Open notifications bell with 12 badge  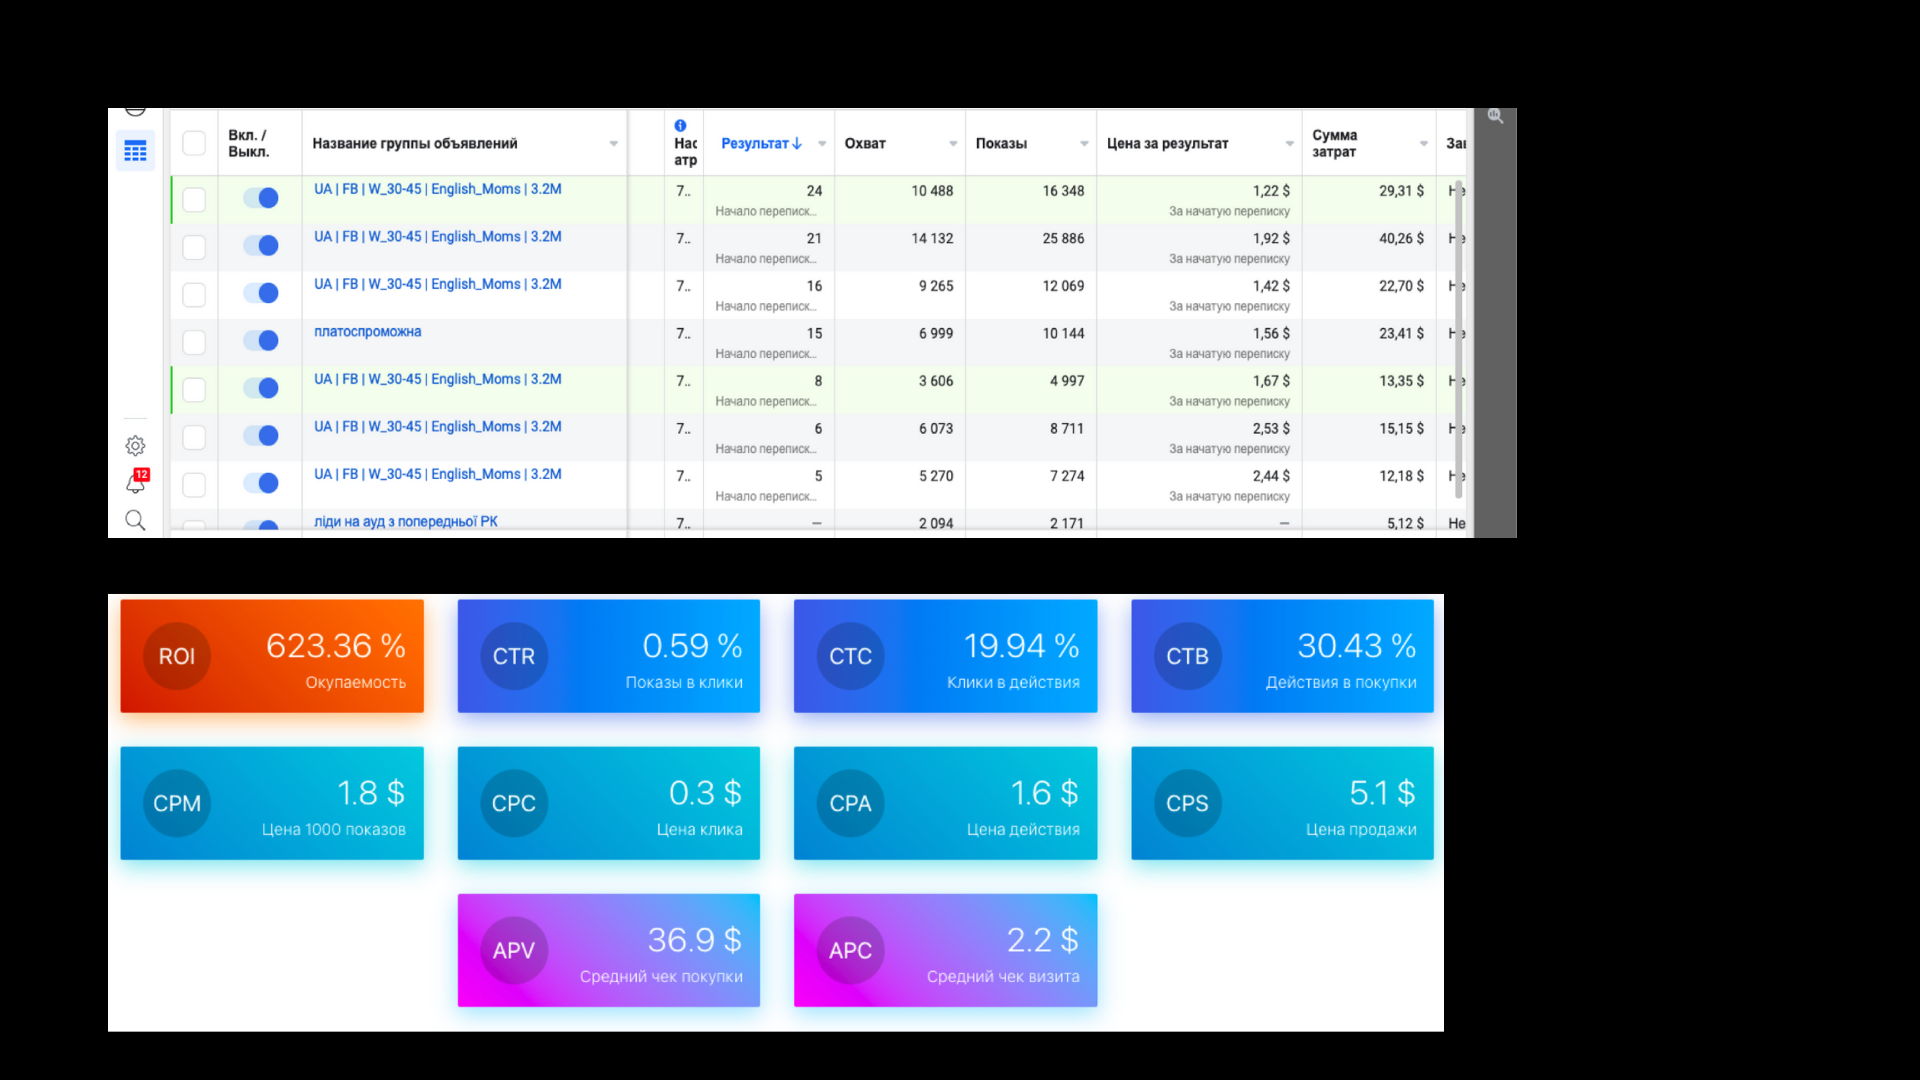137,483
